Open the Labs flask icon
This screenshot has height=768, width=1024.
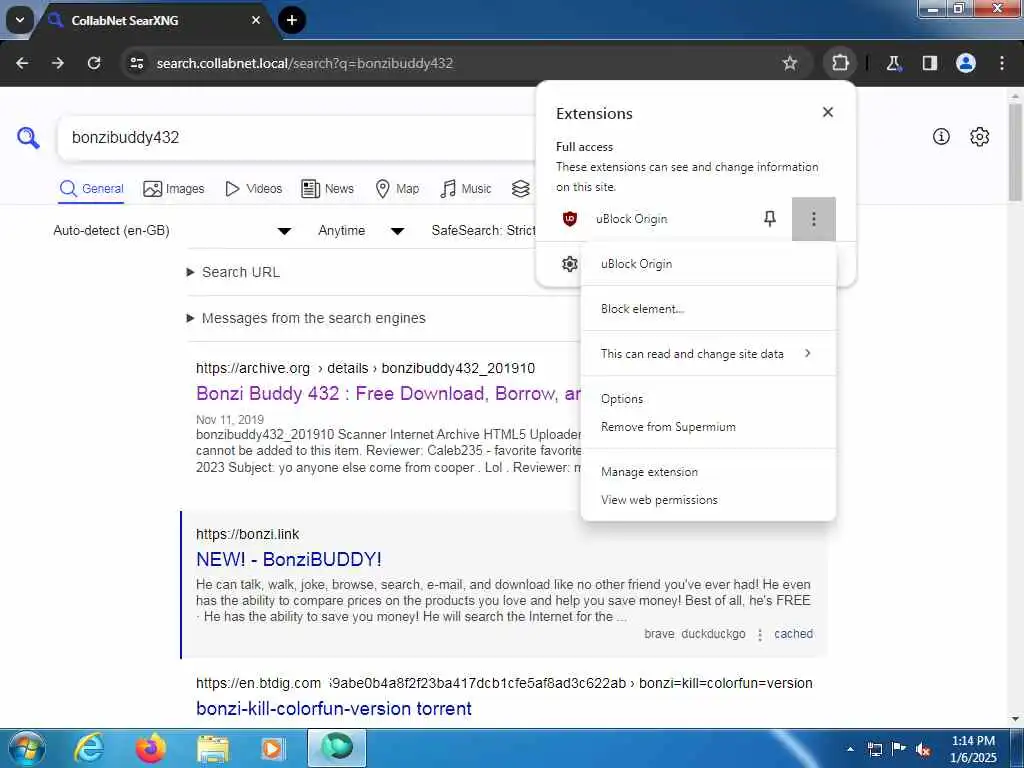(893, 63)
